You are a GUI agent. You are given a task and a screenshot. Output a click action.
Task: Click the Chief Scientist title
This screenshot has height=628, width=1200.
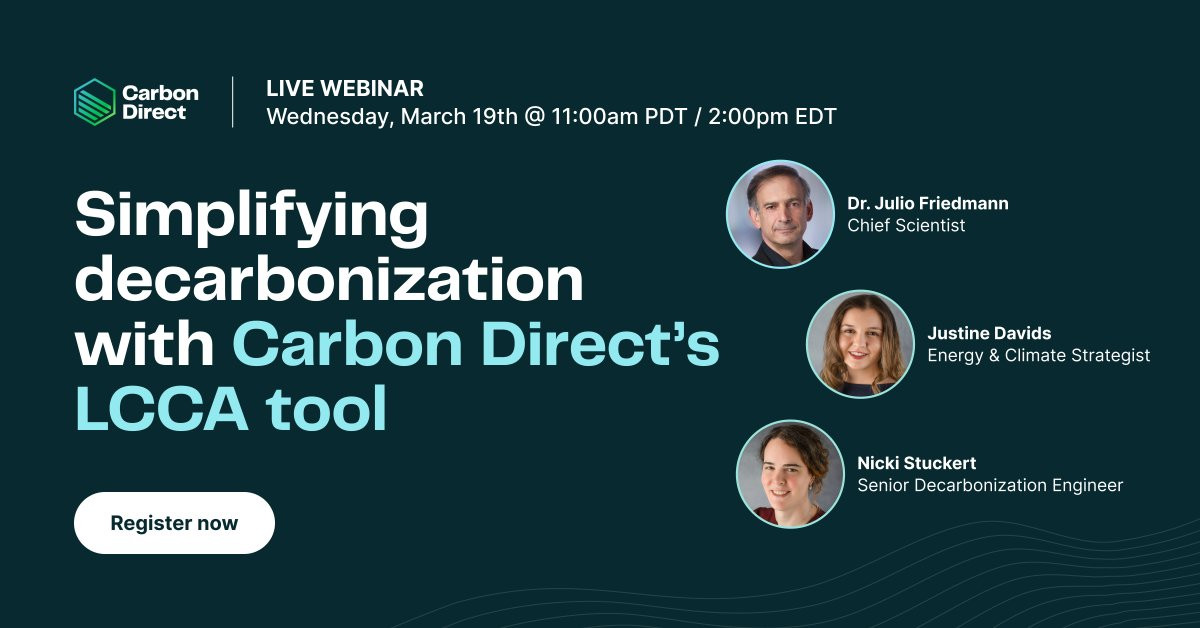pyautogui.click(x=906, y=226)
